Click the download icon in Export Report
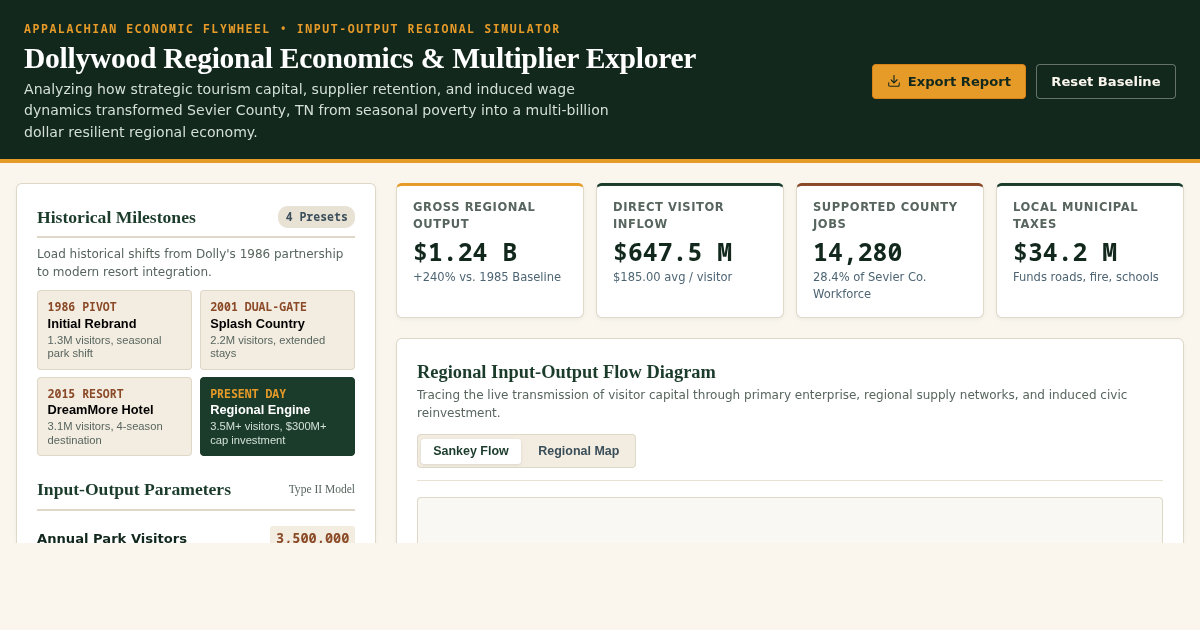The height and width of the screenshot is (630, 1200). click(894, 81)
